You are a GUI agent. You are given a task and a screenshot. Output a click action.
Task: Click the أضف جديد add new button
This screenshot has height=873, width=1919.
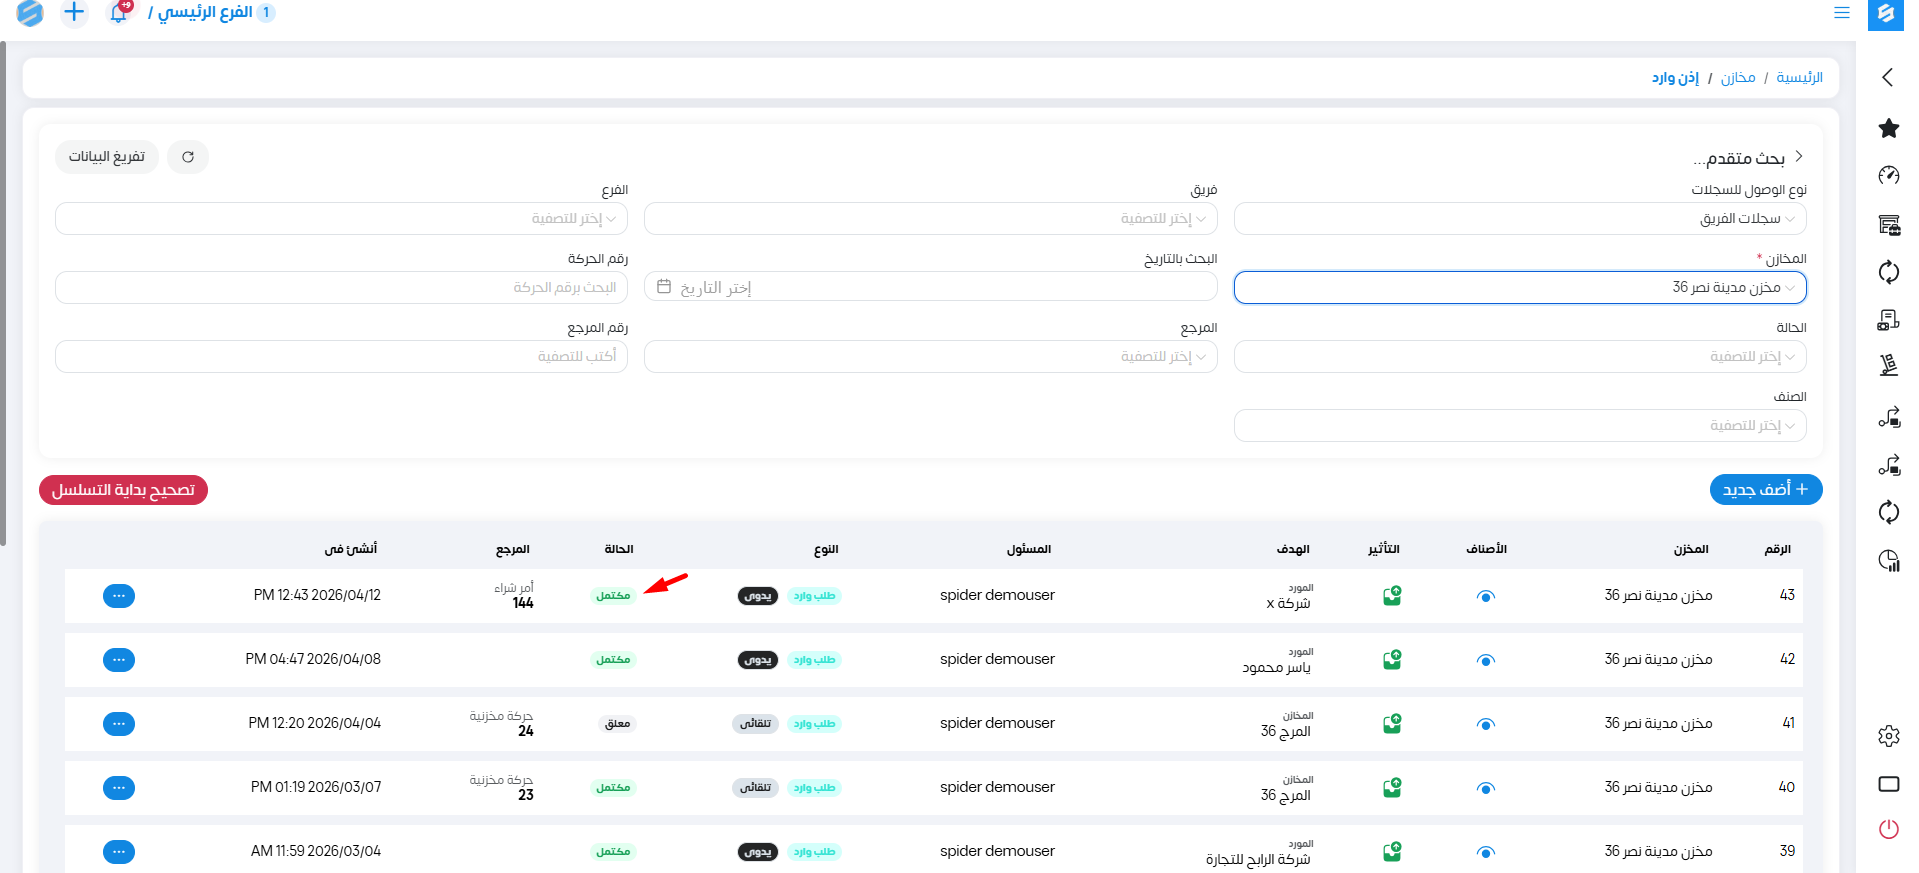pyautogui.click(x=1765, y=490)
